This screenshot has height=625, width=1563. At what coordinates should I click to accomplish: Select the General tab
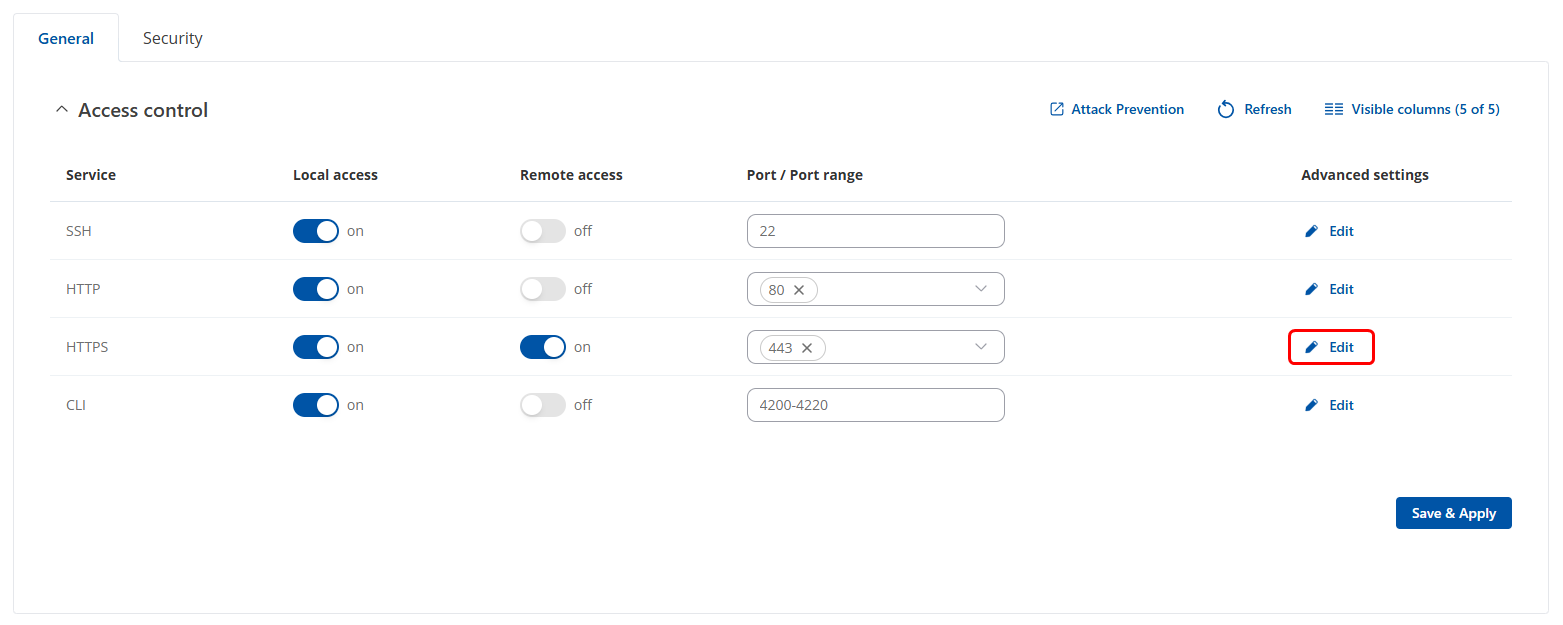pos(66,38)
